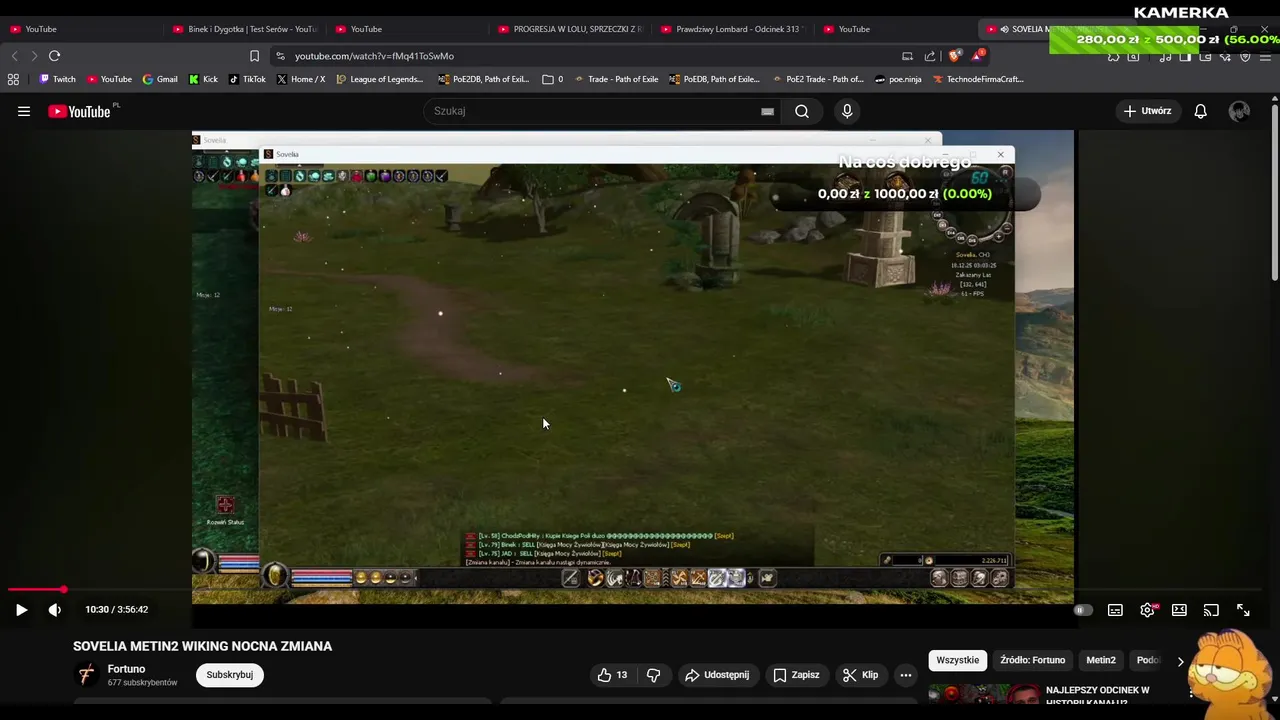The height and width of the screenshot is (720, 1280).
Task: Open the Trade - Path of Exile bookmark
Action: [x=616, y=79]
